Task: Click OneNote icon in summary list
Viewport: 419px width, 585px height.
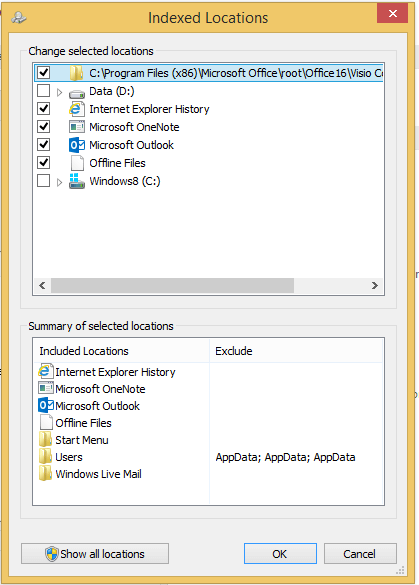Action: coord(46,388)
